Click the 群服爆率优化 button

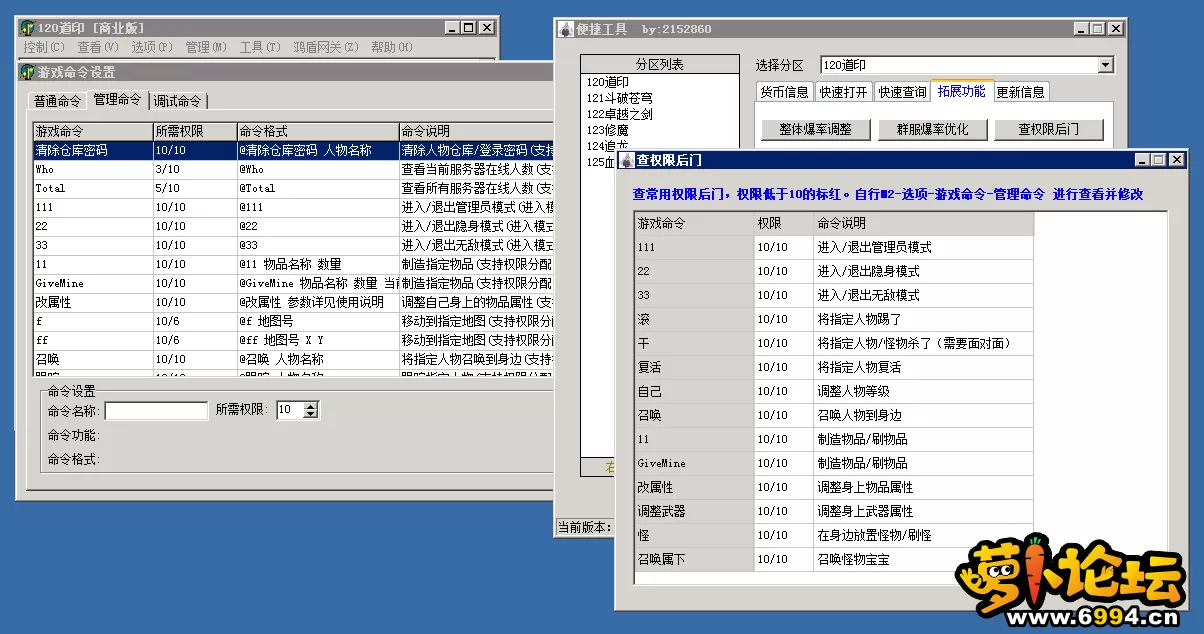pos(932,129)
